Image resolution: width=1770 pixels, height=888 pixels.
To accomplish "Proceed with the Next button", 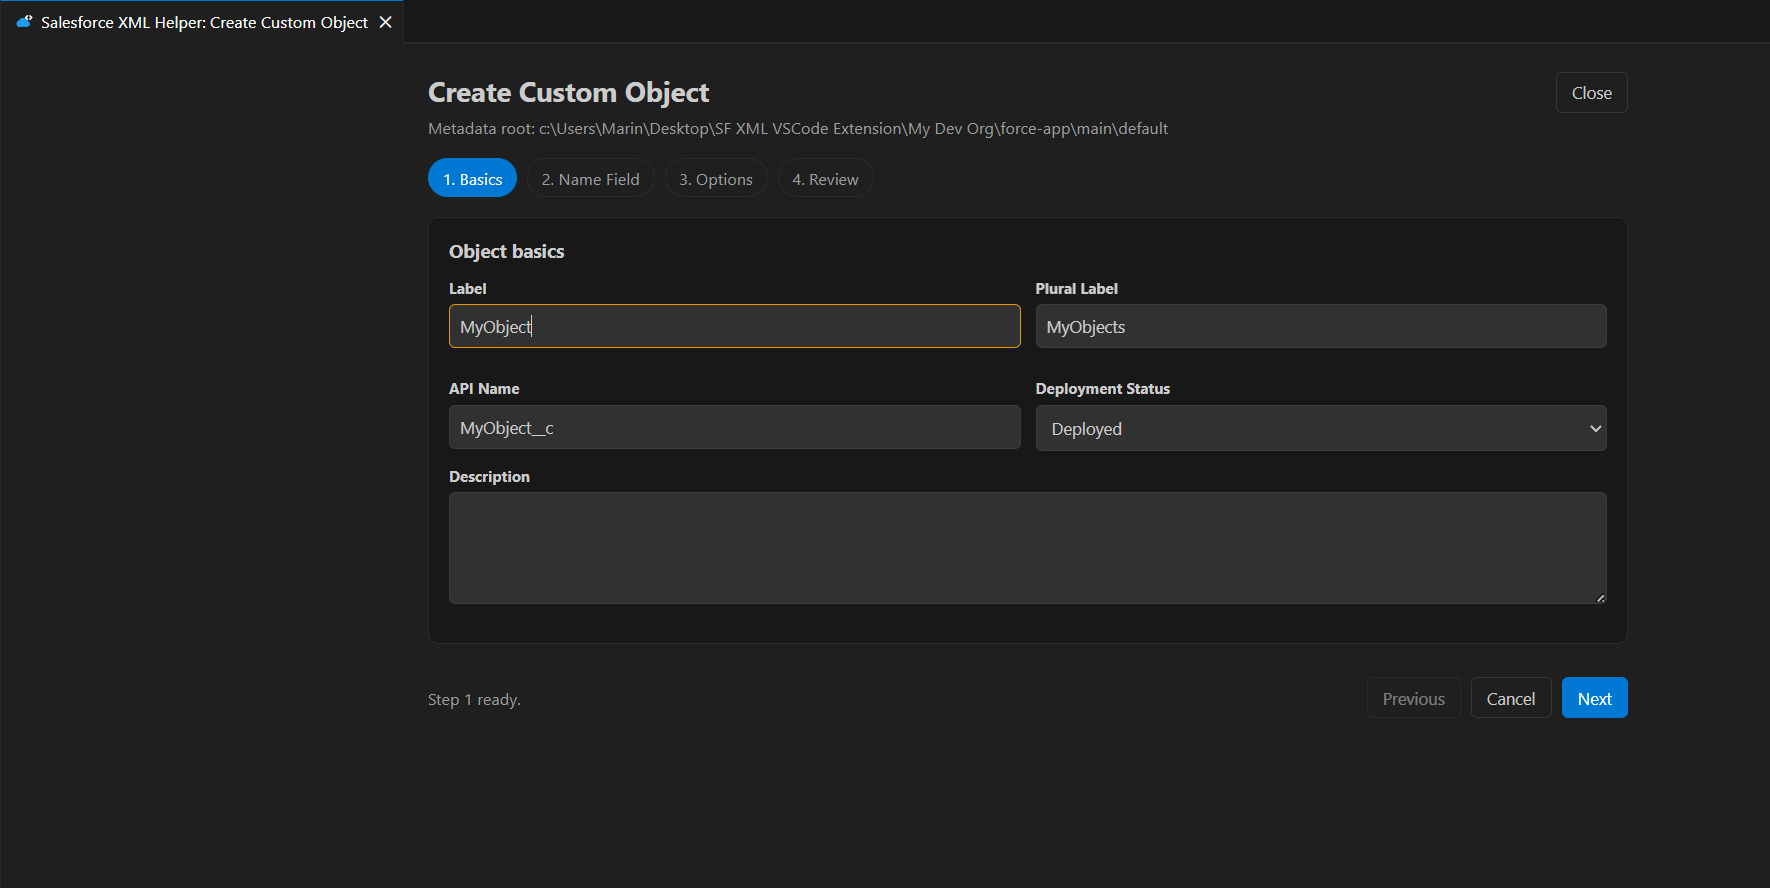I will pos(1594,698).
